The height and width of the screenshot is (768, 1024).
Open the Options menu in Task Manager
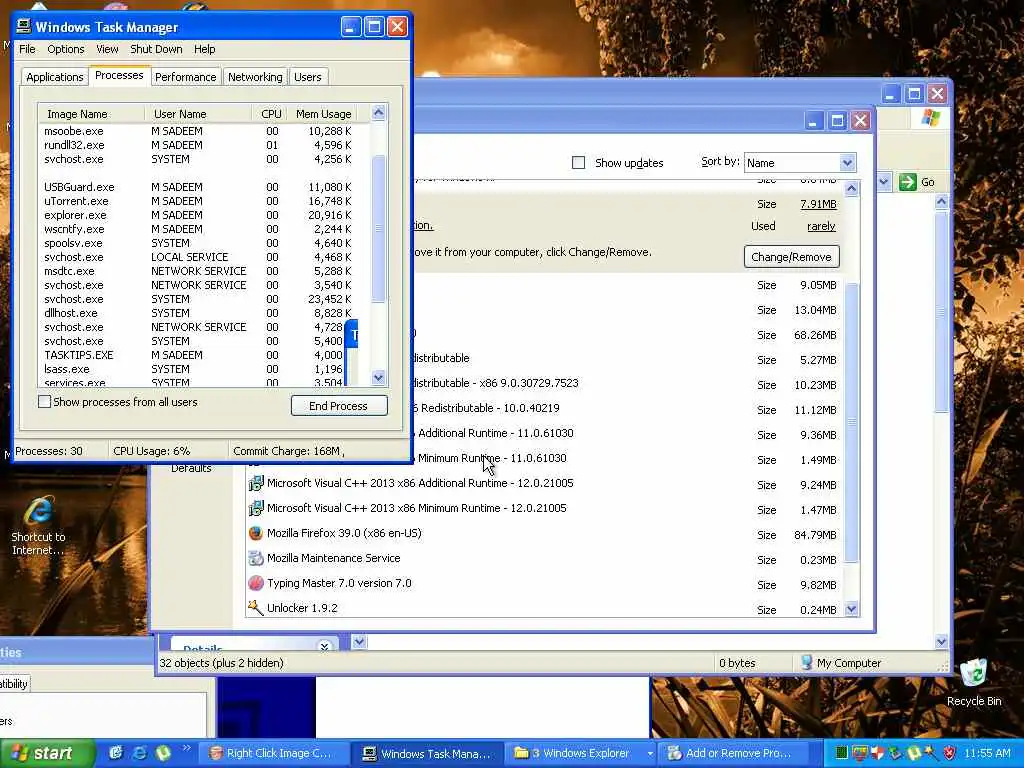tap(65, 49)
